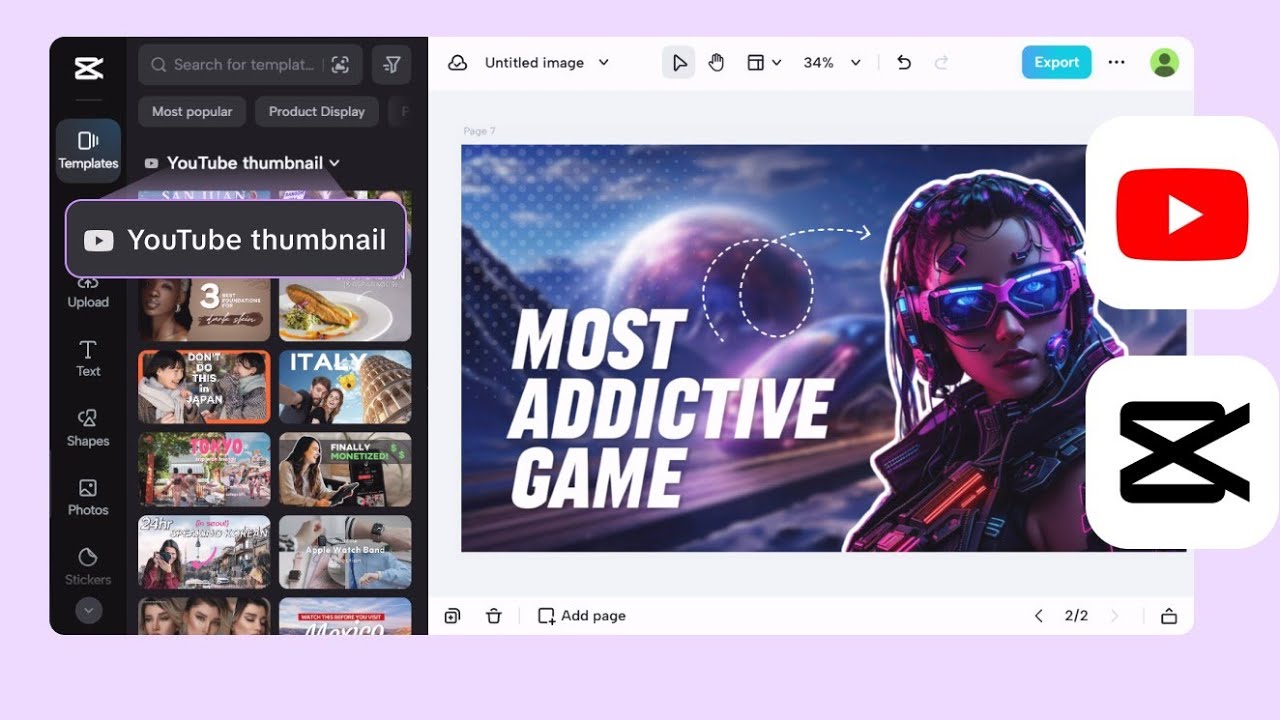Choose the Apple Watch Band template thumbnail
This screenshot has height=720, width=1280.
(x=345, y=552)
